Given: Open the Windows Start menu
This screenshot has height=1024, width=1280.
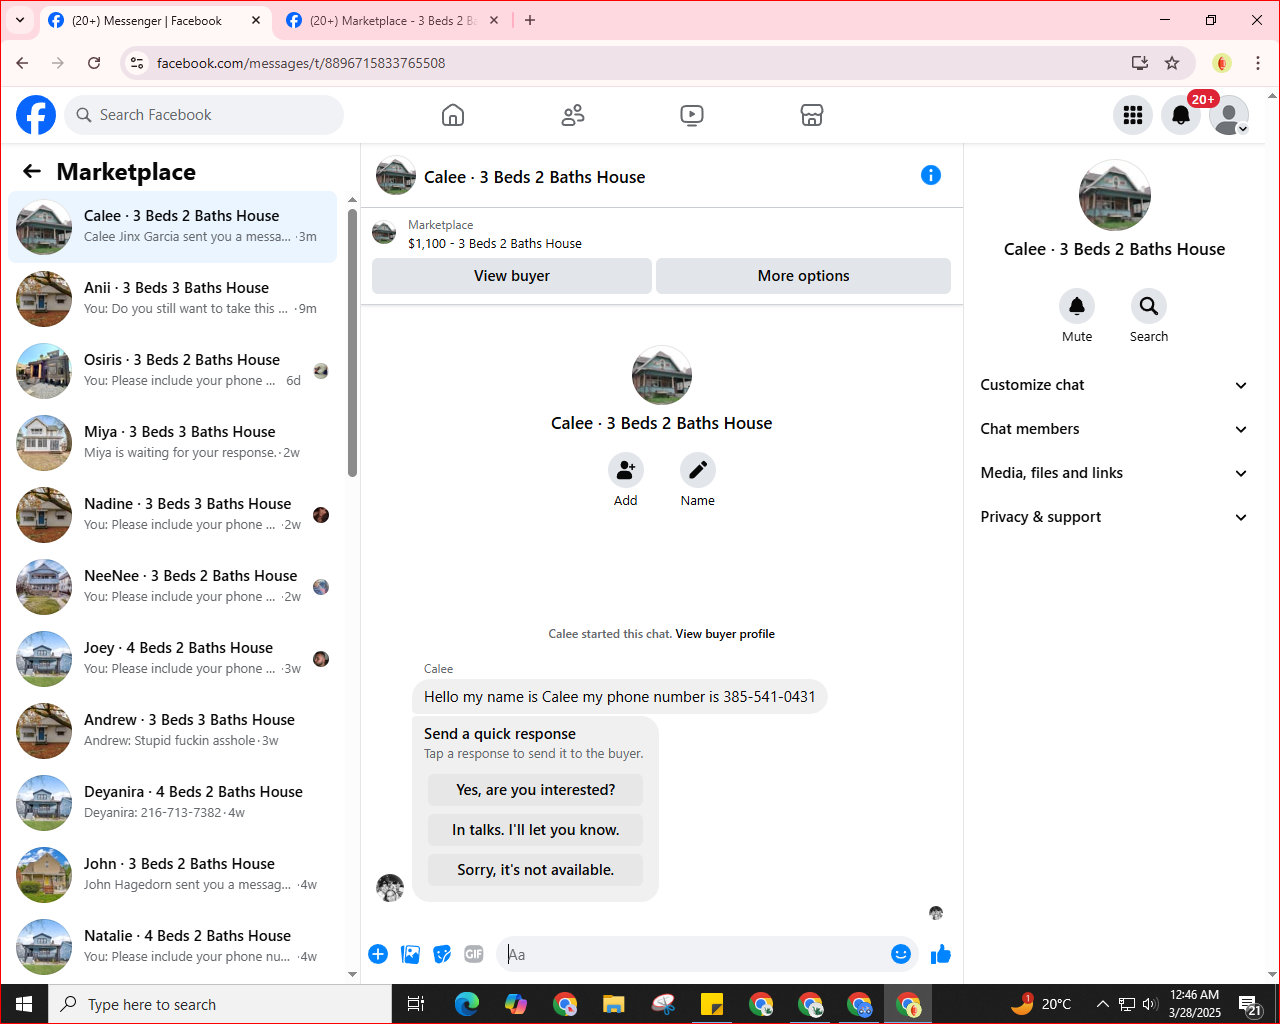Looking at the screenshot, I should click(x=24, y=1004).
